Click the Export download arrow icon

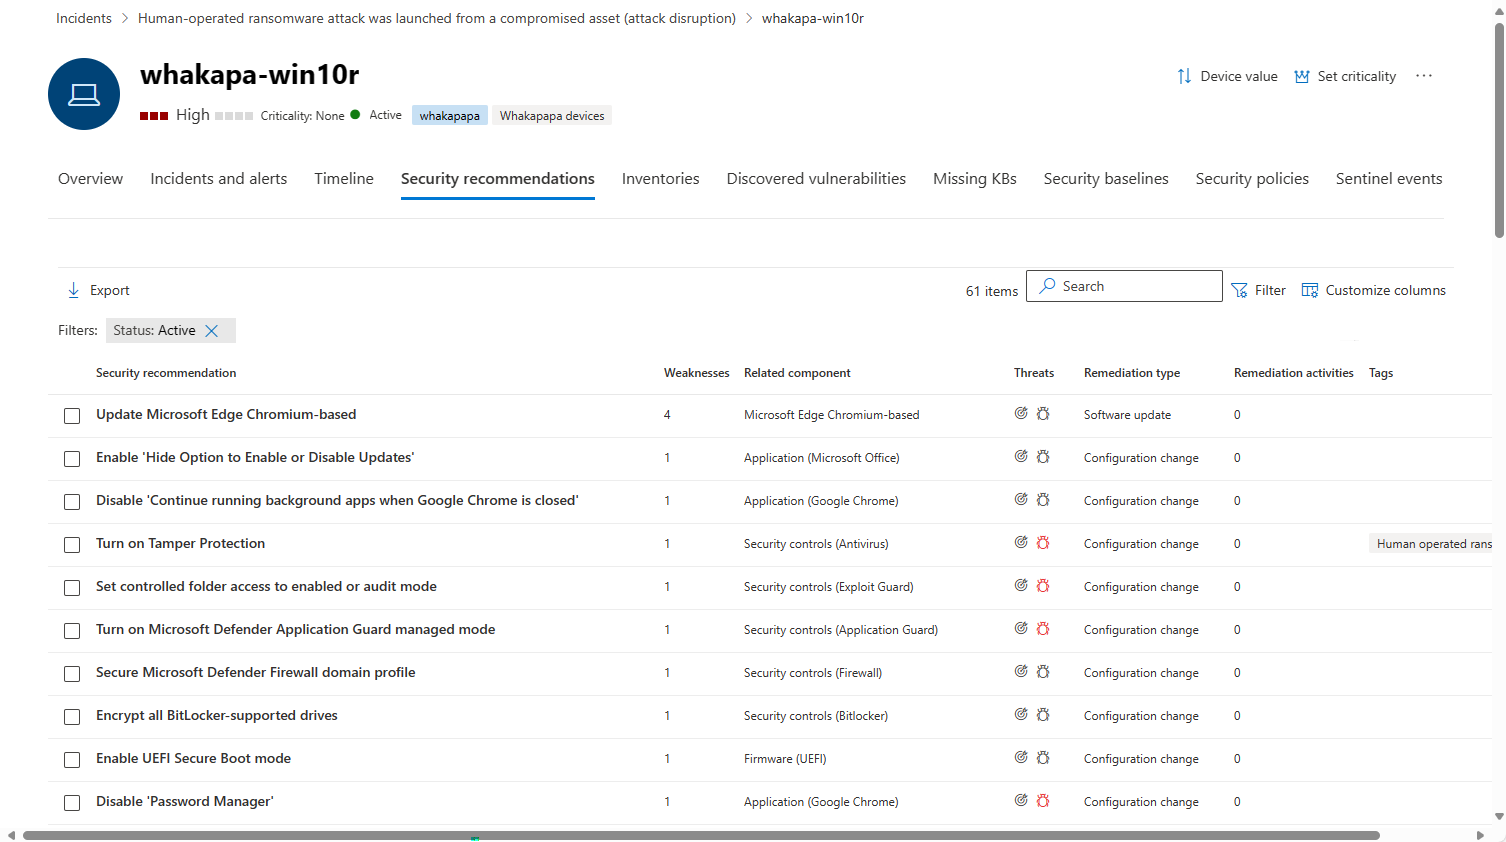pyautogui.click(x=73, y=290)
